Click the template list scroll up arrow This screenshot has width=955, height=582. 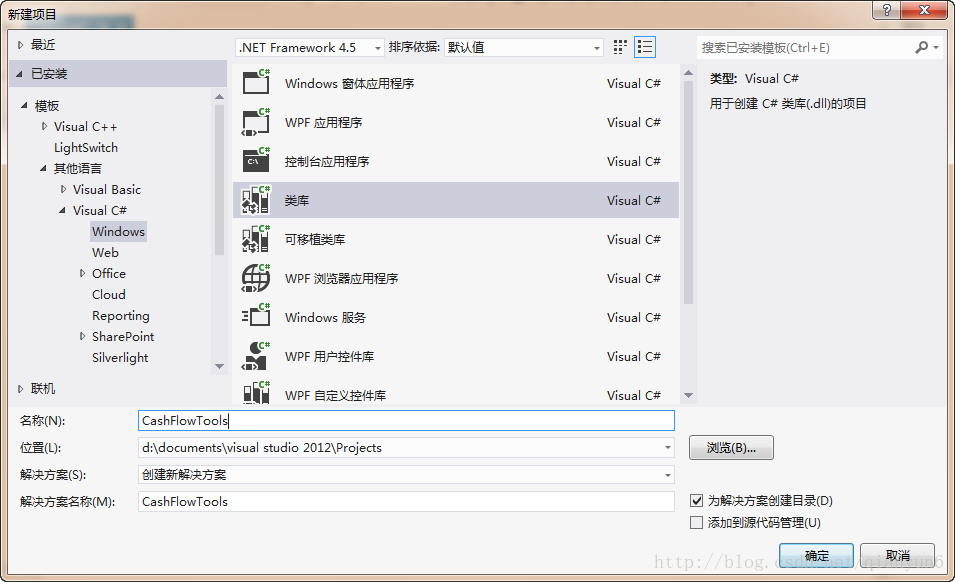(x=688, y=73)
